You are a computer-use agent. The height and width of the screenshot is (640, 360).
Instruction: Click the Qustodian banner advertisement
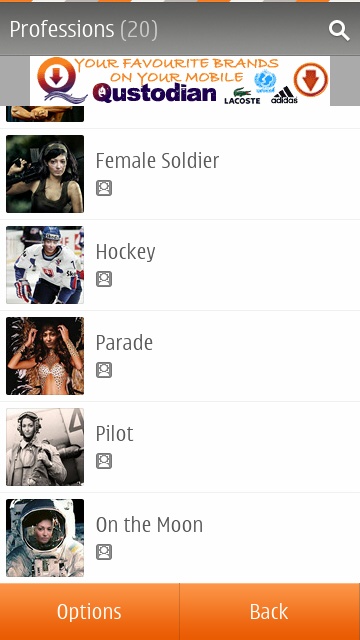coord(180,80)
